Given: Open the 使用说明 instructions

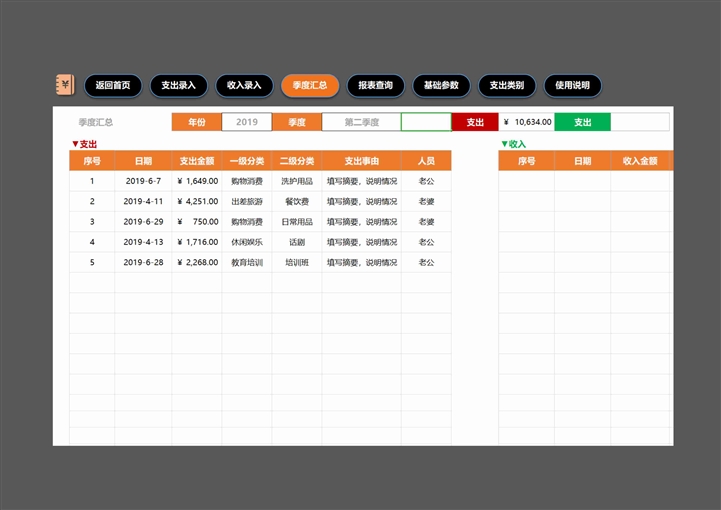Looking at the screenshot, I should click(572, 86).
